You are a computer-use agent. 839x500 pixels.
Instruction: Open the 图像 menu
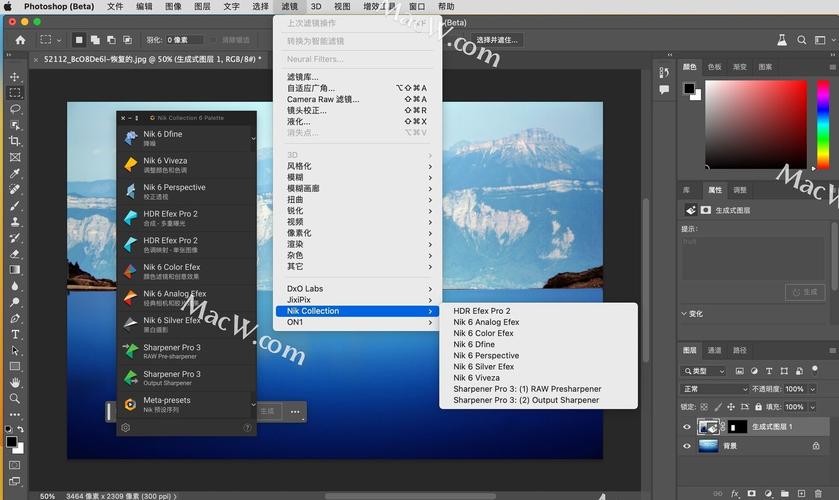pos(173,6)
